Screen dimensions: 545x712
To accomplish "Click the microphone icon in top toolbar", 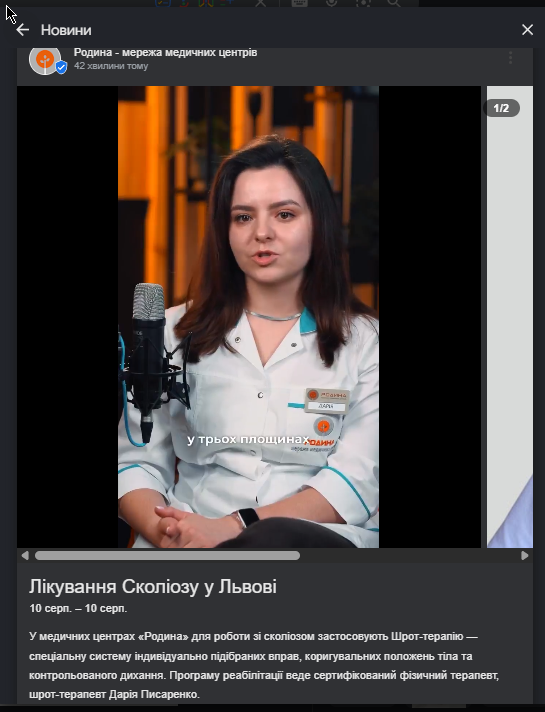I will 332,3.
